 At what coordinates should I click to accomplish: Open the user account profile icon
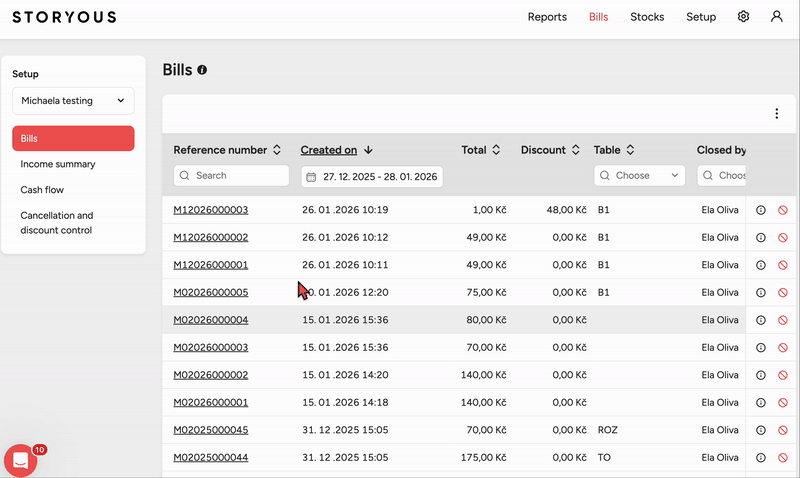777,17
